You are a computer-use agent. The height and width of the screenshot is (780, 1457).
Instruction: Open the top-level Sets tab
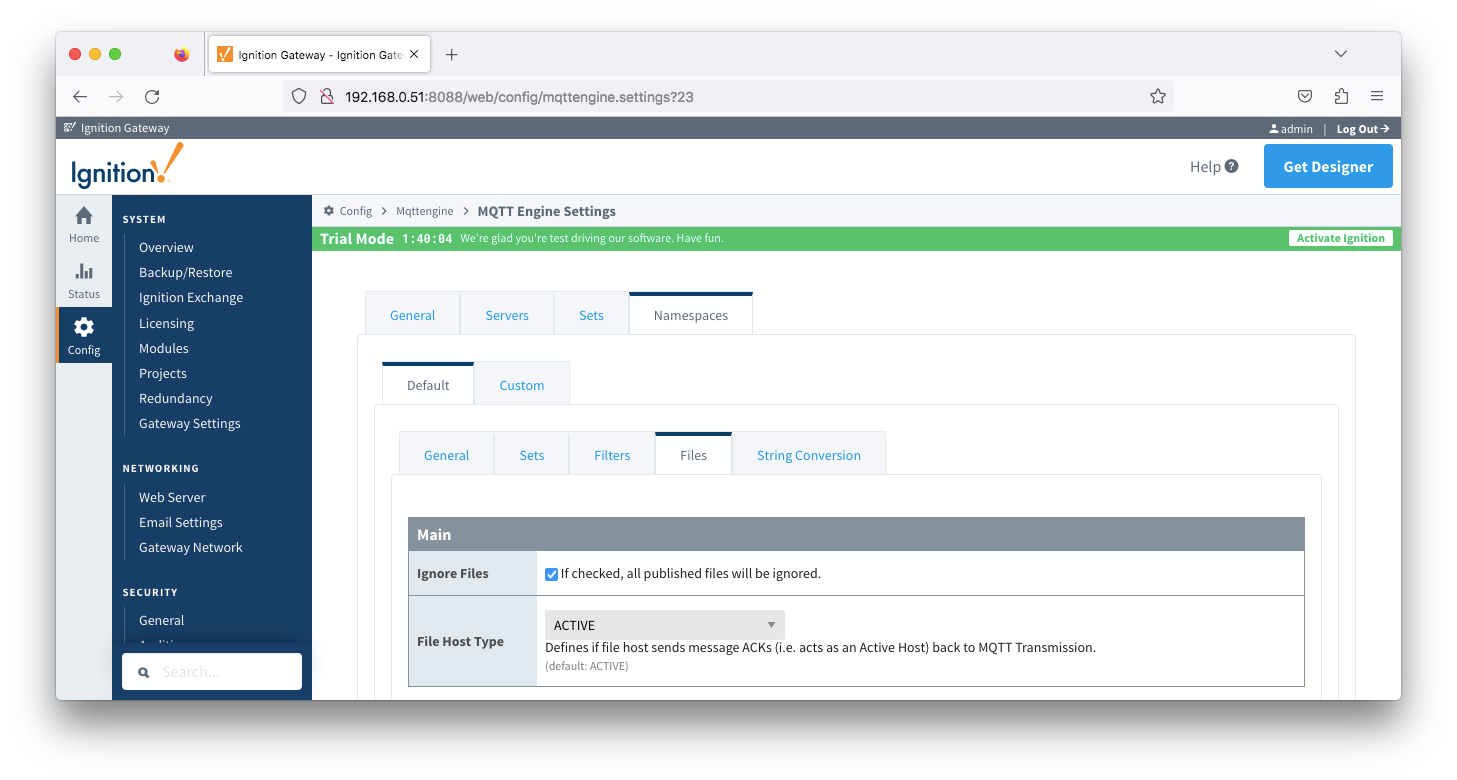point(591,315)
